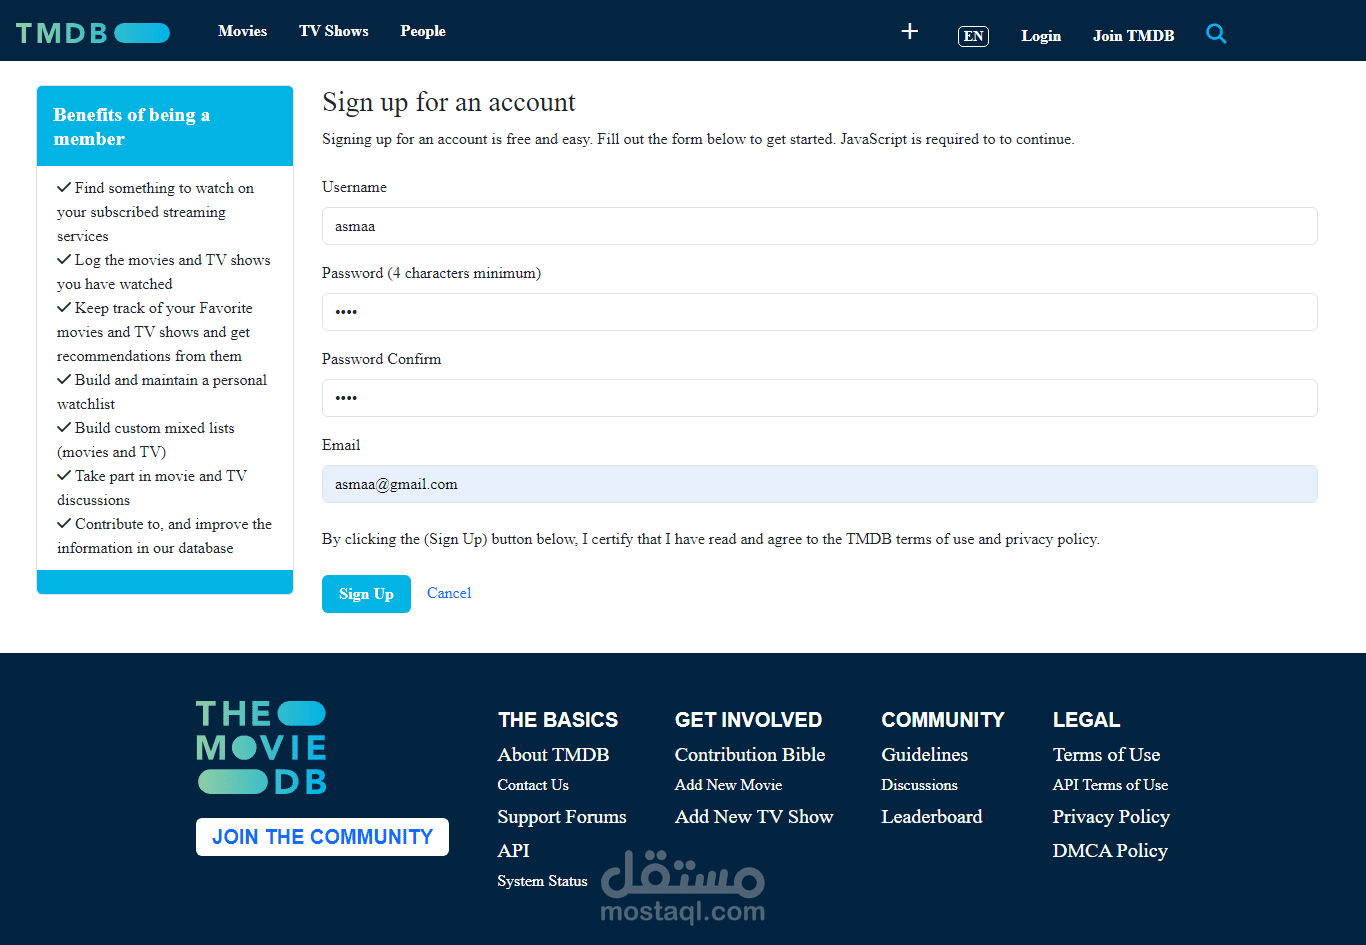Focus the Username field
Screen dimensions: 1366x945
click(819, 226)
